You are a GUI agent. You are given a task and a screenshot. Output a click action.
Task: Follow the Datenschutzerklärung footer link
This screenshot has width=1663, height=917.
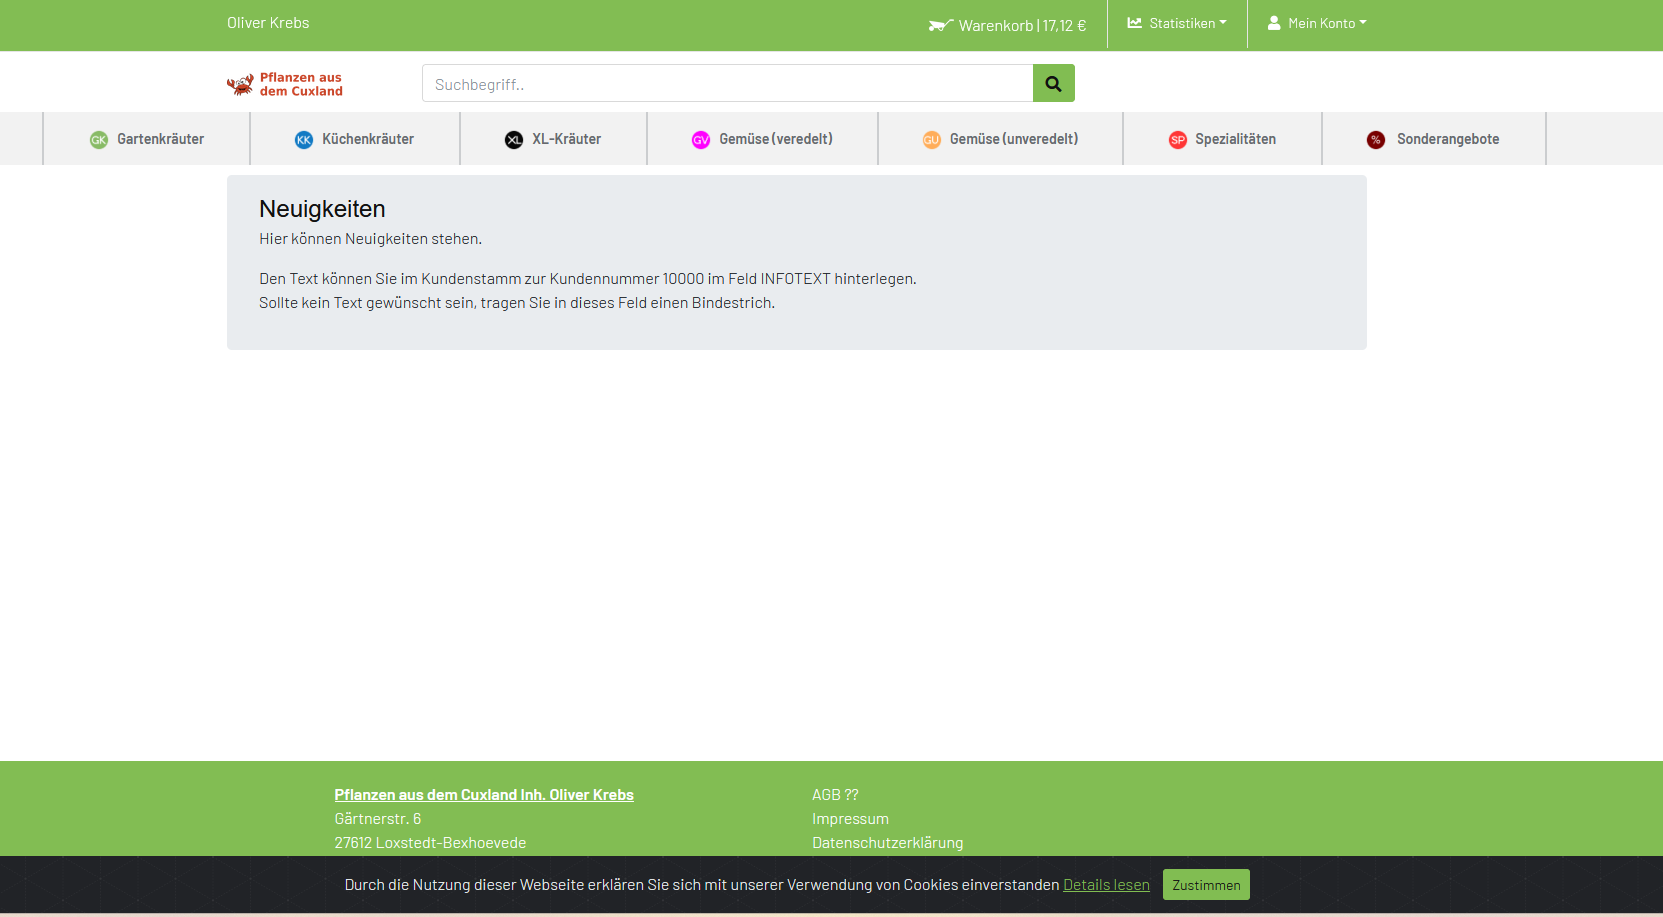click(x=887, y=843)
